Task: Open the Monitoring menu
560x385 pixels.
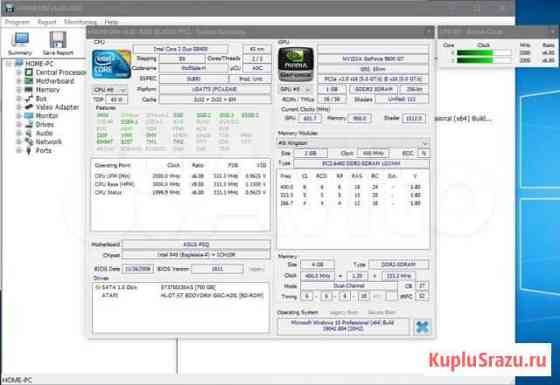Action: [80, 22]
